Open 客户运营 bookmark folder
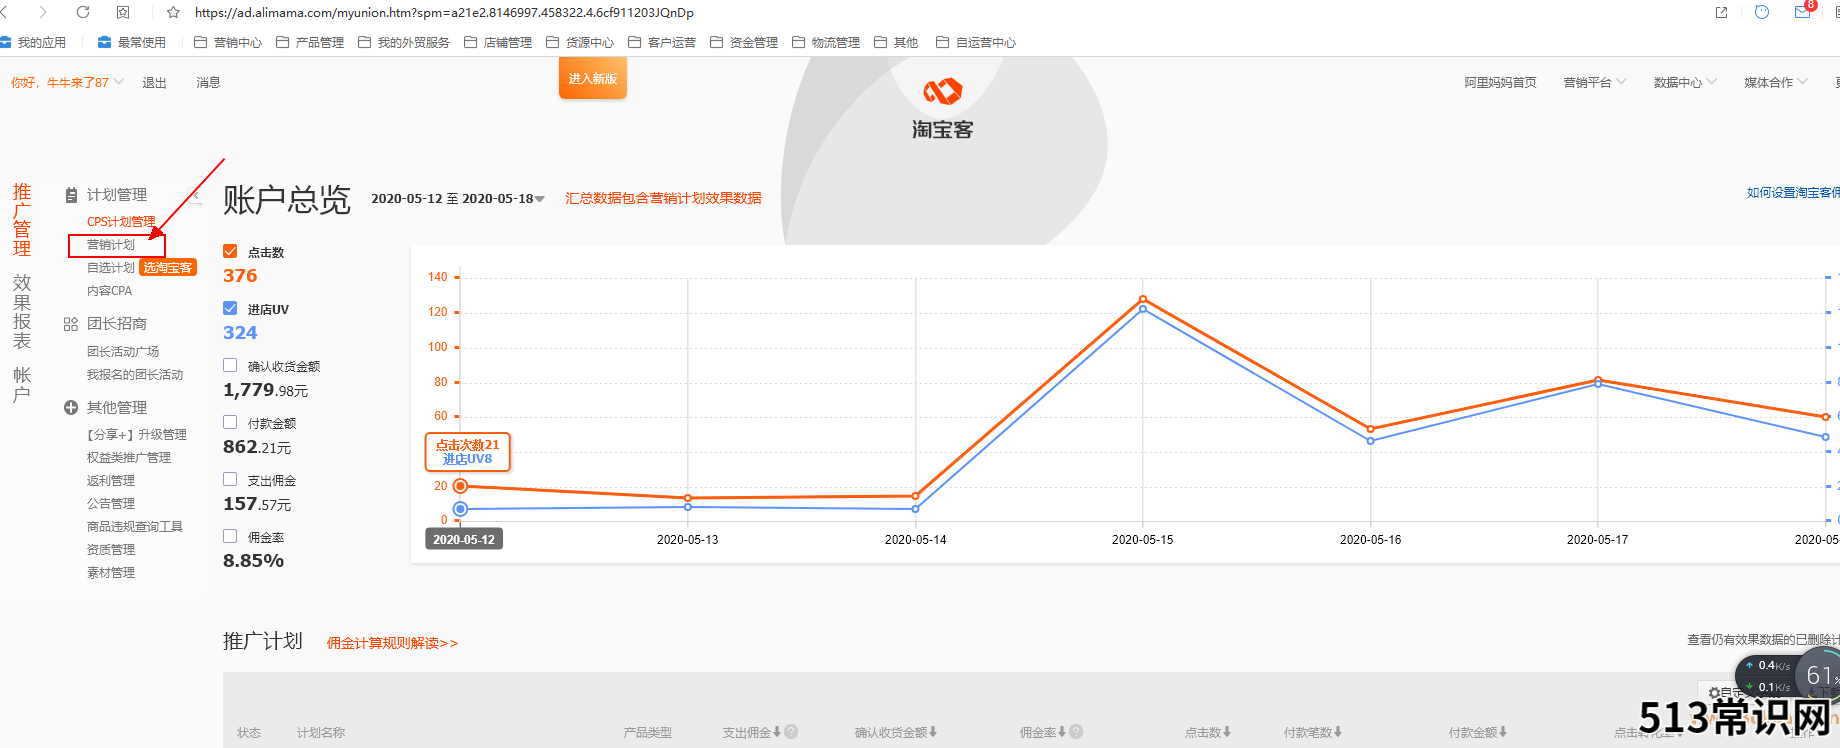 pos(662,42)
